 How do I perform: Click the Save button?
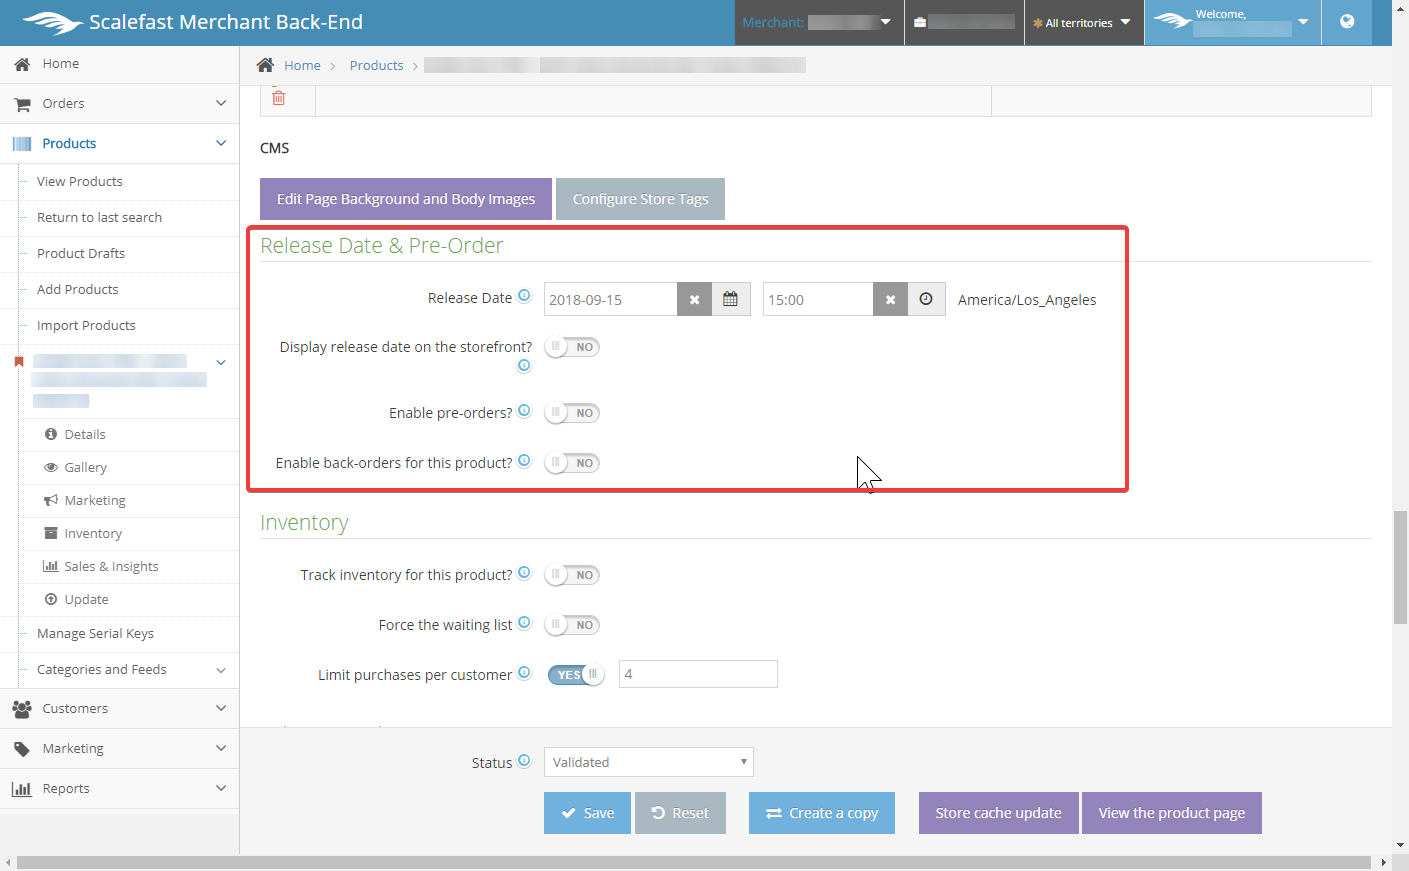coord(587,813)
